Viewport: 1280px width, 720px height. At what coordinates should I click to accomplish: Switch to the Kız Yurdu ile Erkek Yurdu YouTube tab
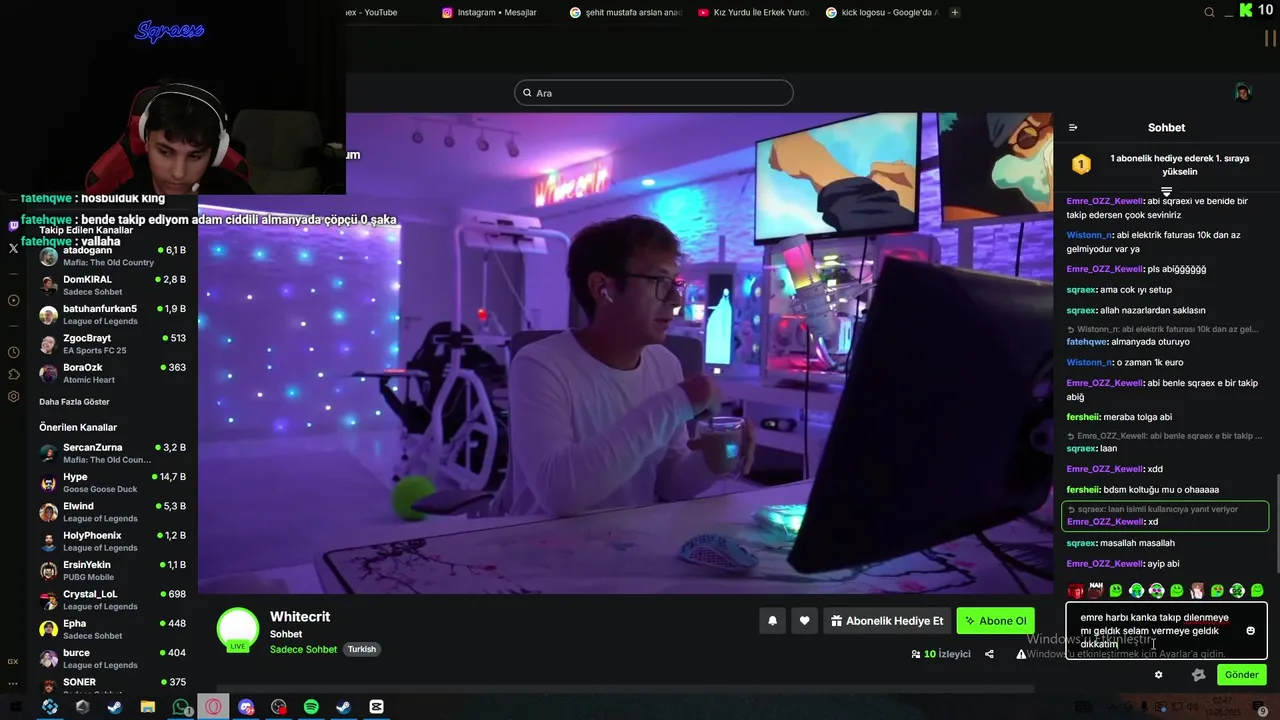point(754,12)
